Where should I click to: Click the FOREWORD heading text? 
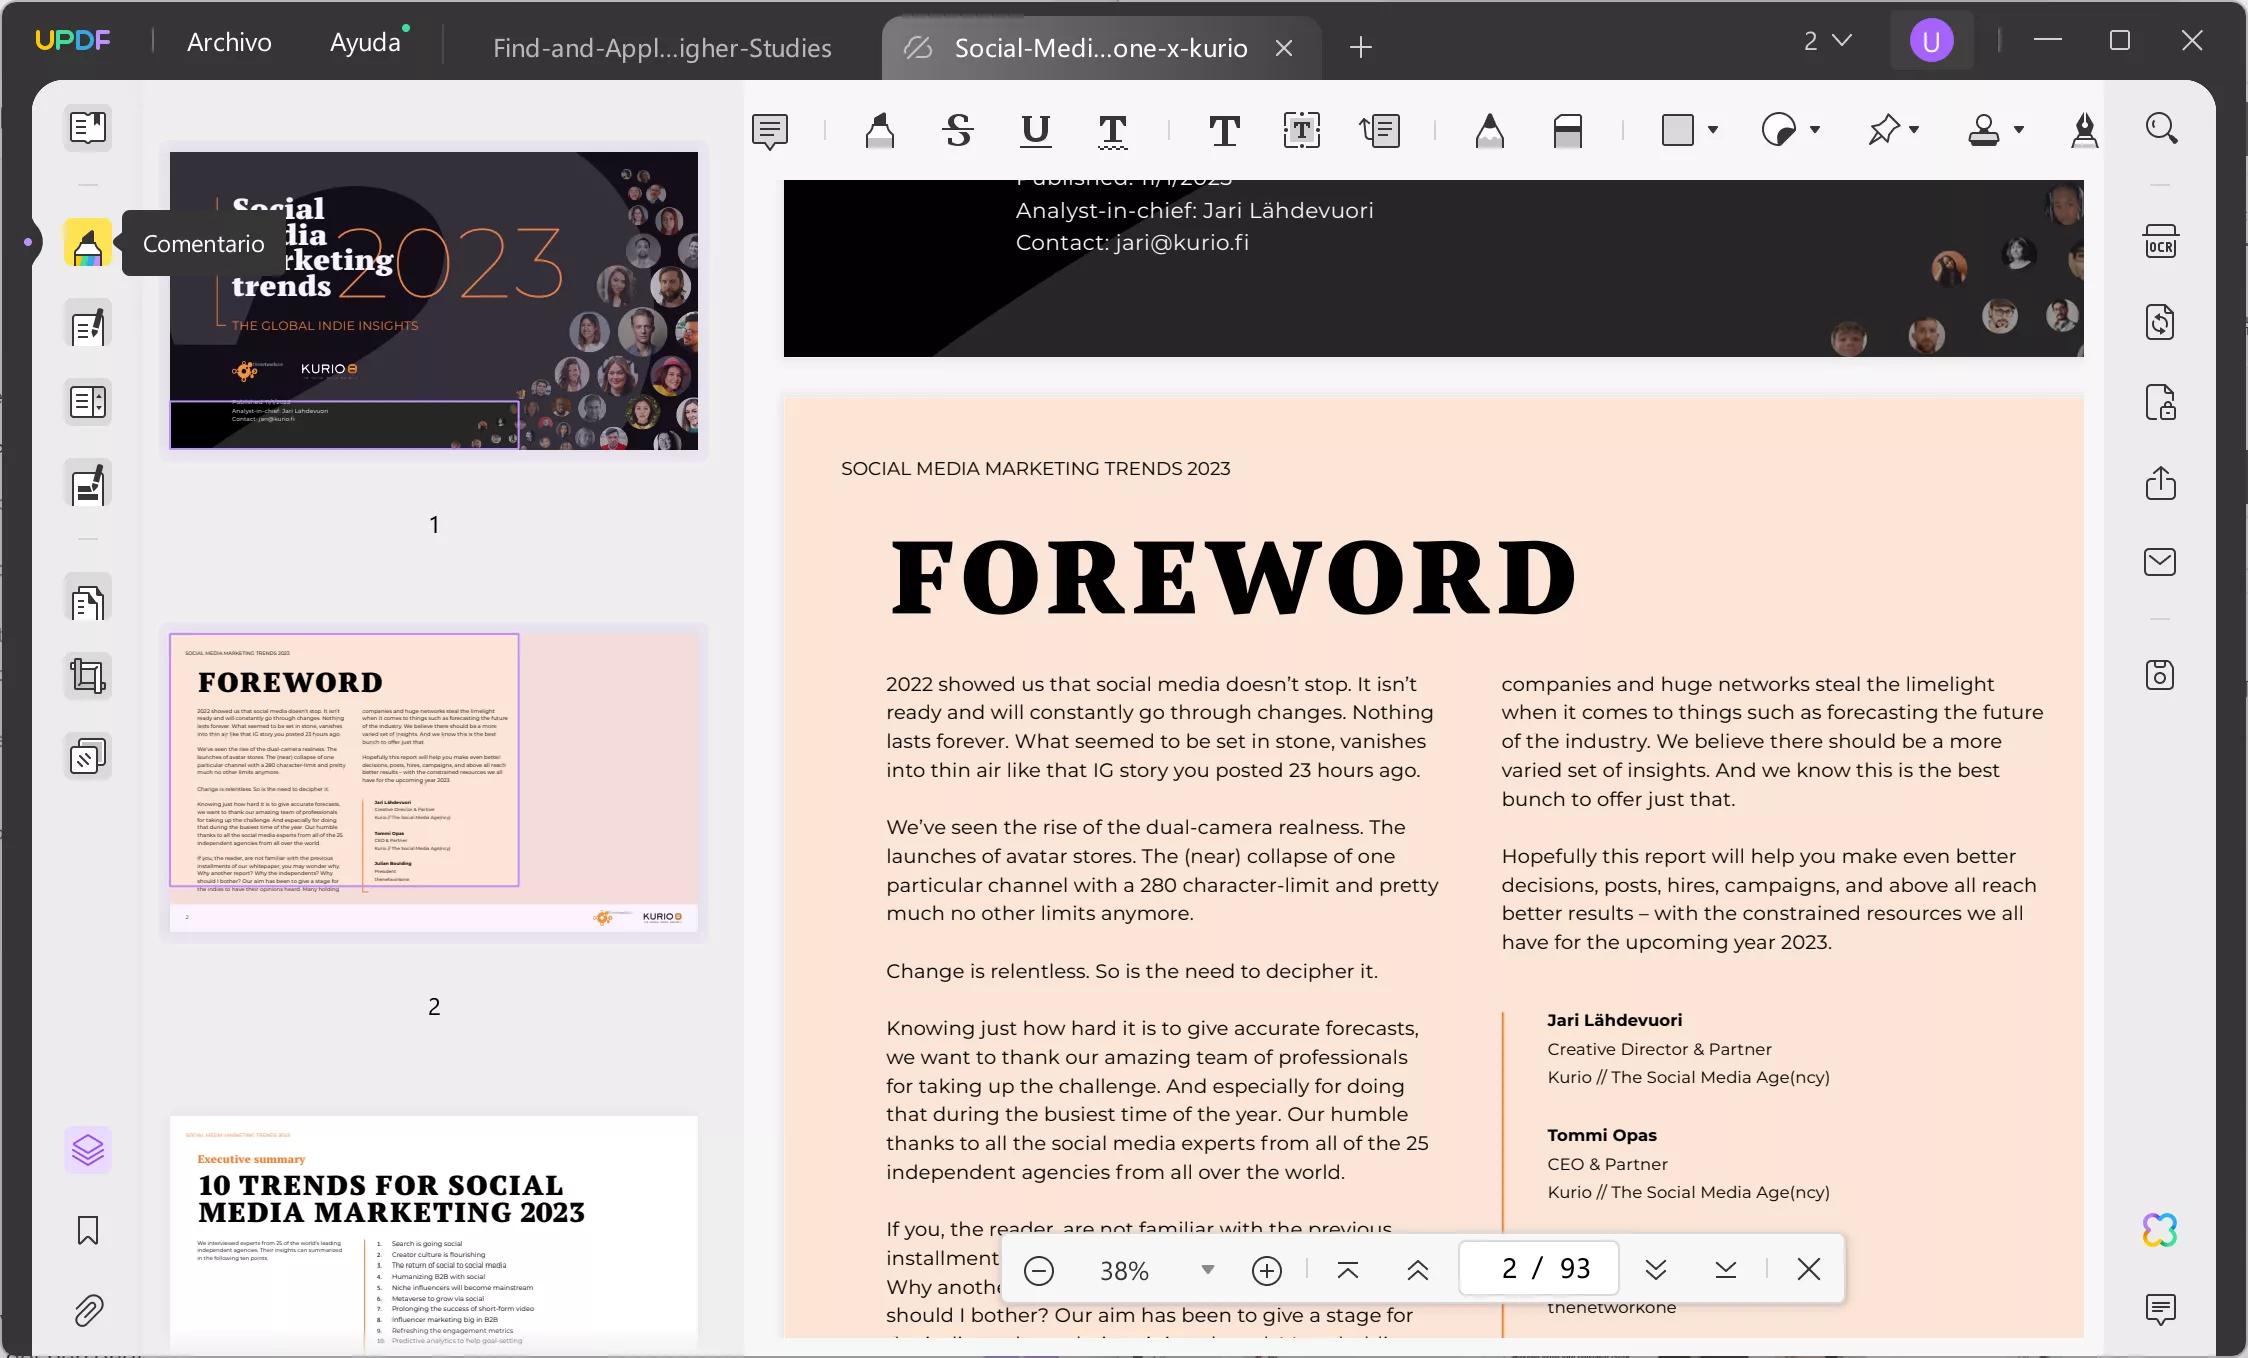[x=1233, y=578]
